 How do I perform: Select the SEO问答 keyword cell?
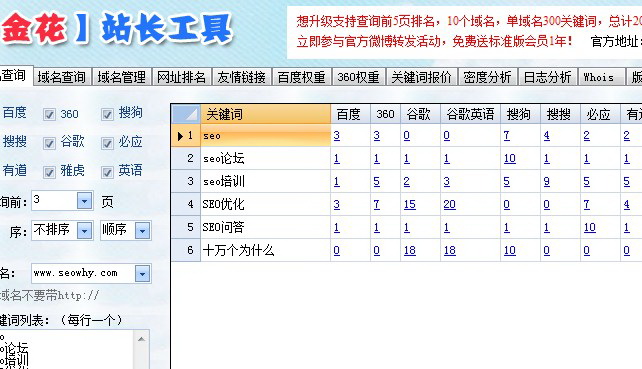click(265, 227)
